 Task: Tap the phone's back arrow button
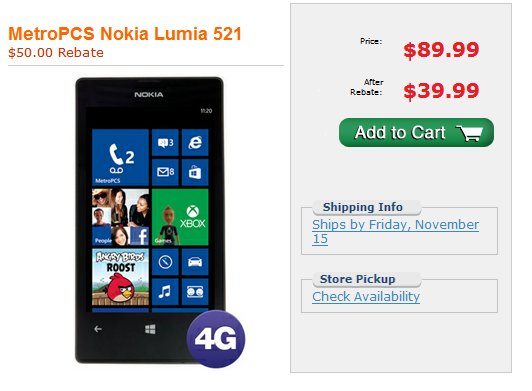pos(98,329)
